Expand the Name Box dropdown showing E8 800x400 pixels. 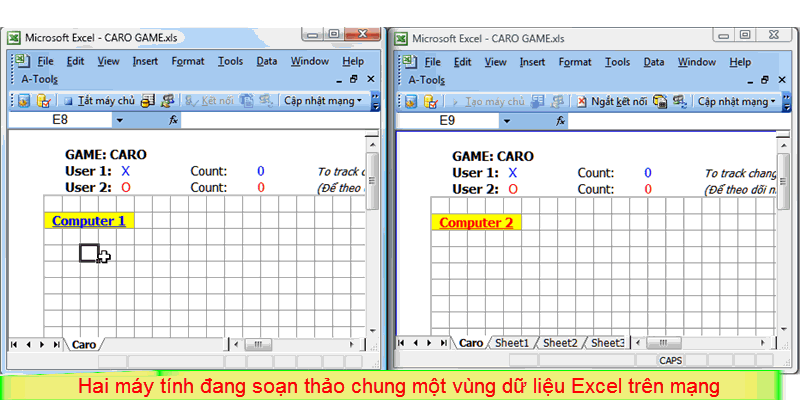[119, 120]
